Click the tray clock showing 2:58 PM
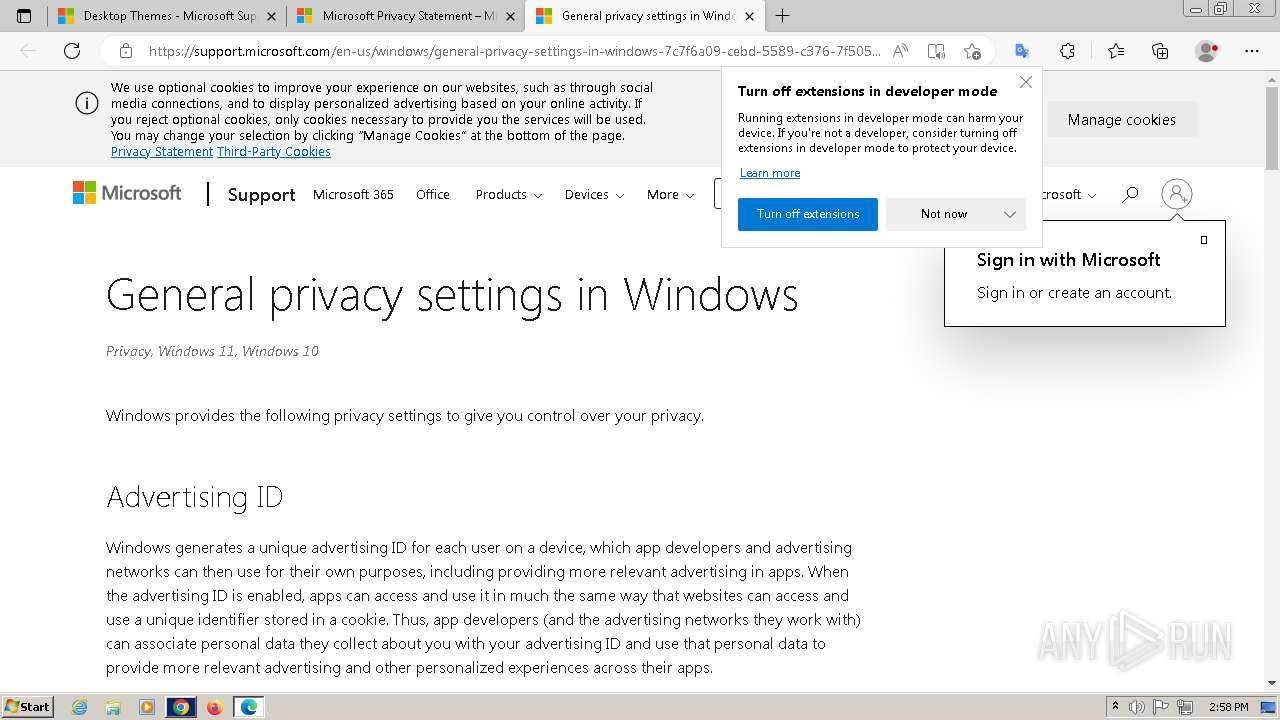This screenshot has height=720, width=1280. point(1229,707)
